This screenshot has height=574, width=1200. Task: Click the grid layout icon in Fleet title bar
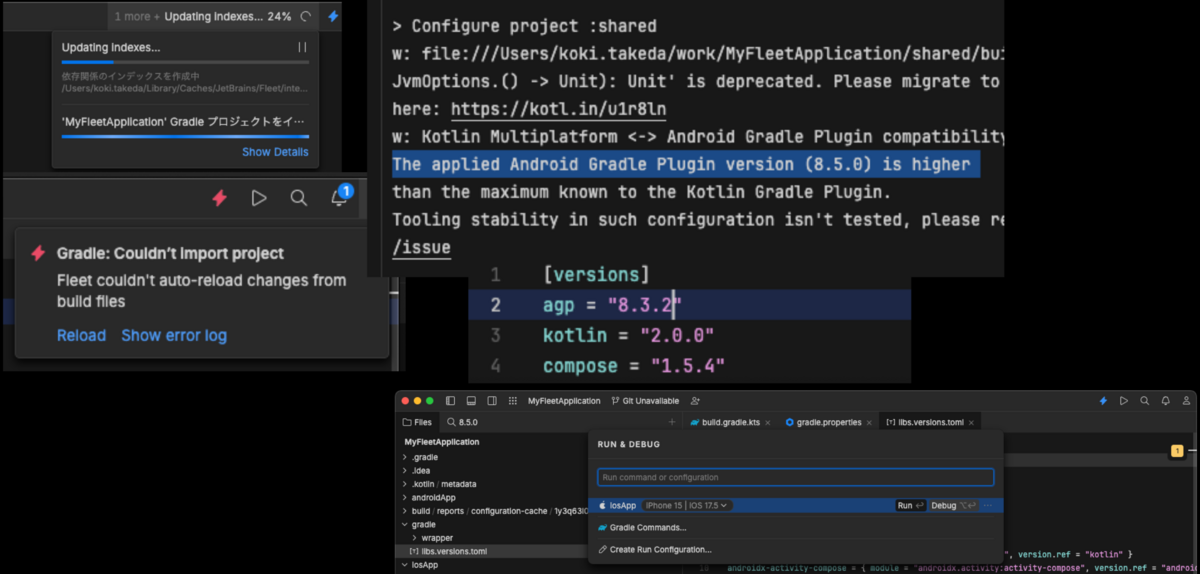pos(512,401)
